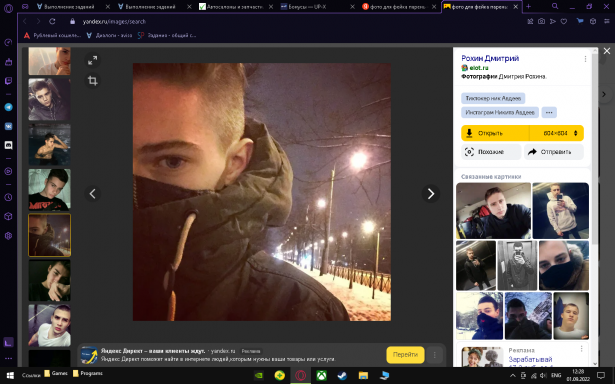
Task: Open the mail icon in tab bar
Action: 25,7
